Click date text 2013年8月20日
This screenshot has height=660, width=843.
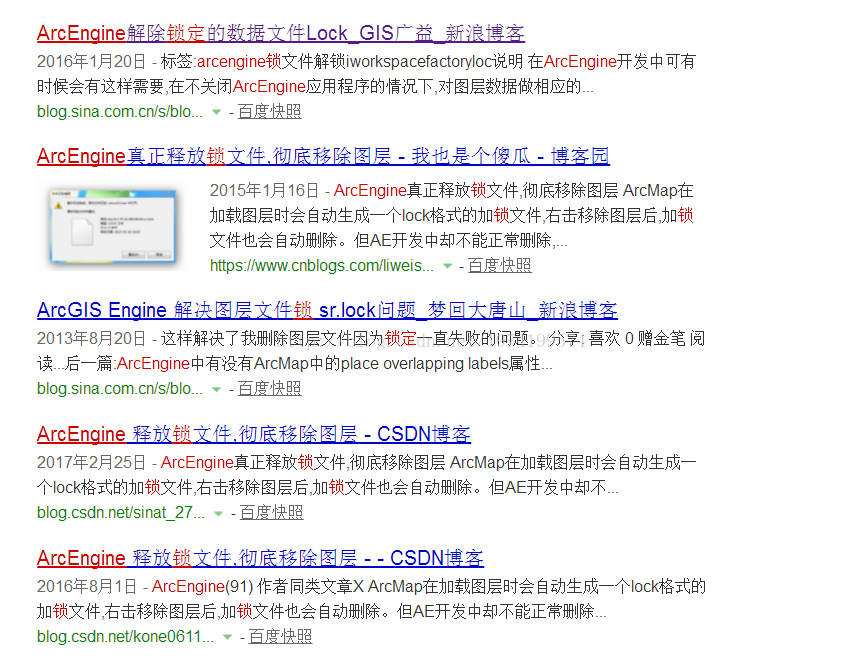[x=91, y=338]
